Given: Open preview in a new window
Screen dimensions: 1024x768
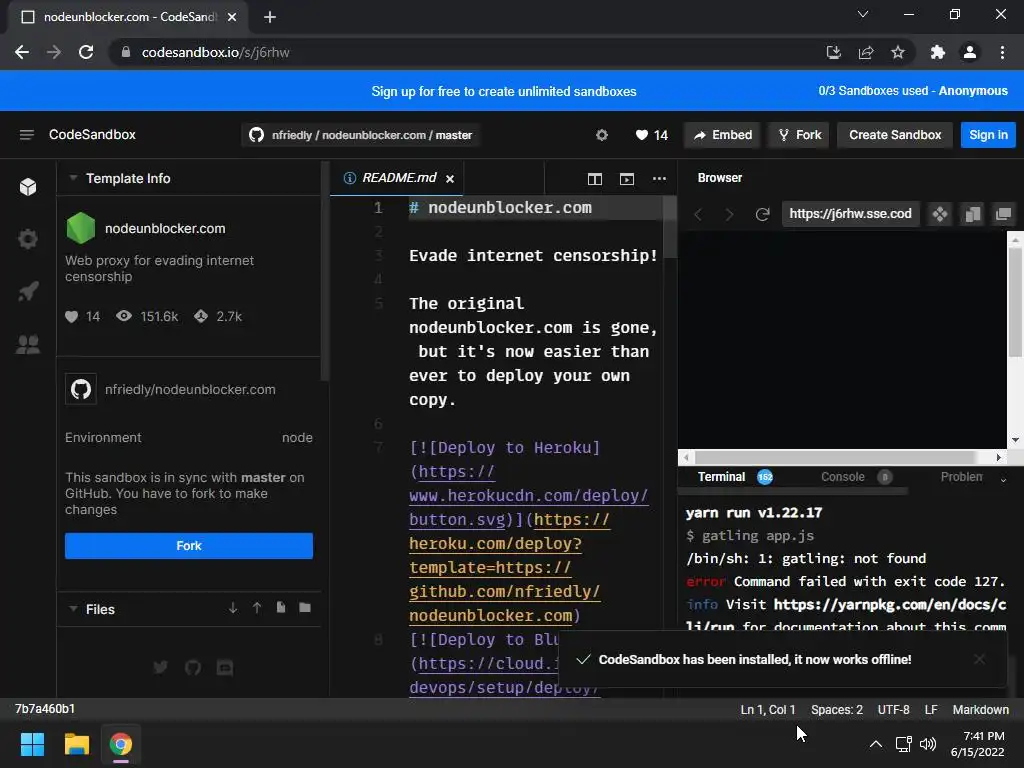Looking at the screenshot, I should pos(1004,214).
